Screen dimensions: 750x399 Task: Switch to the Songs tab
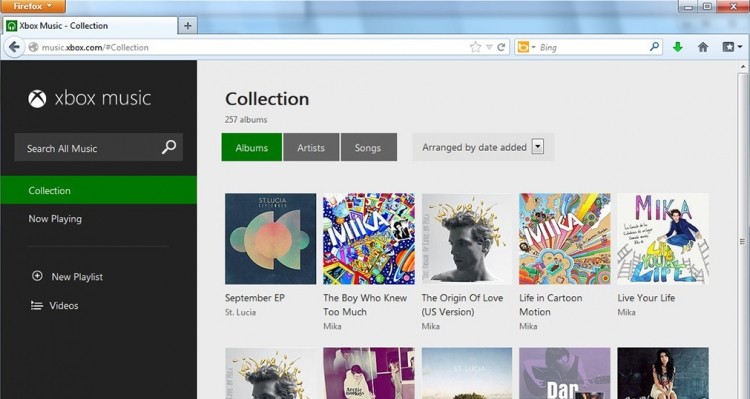(368, 147)
